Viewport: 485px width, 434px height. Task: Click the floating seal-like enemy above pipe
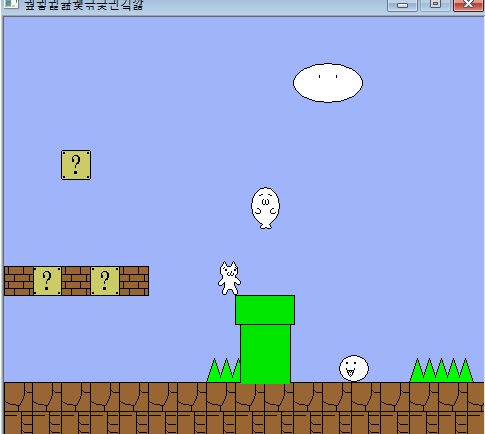coord(265,208)
